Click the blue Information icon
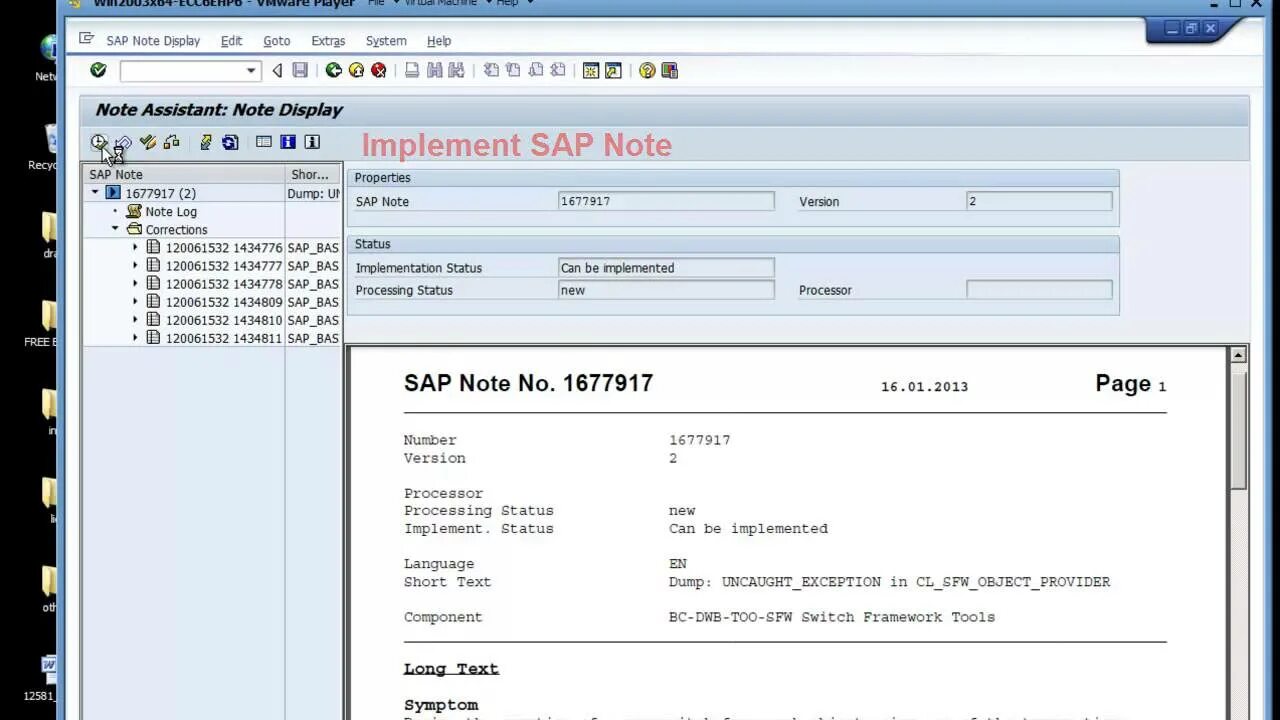The image size is (1280, 720). click(x=288, y=142)
